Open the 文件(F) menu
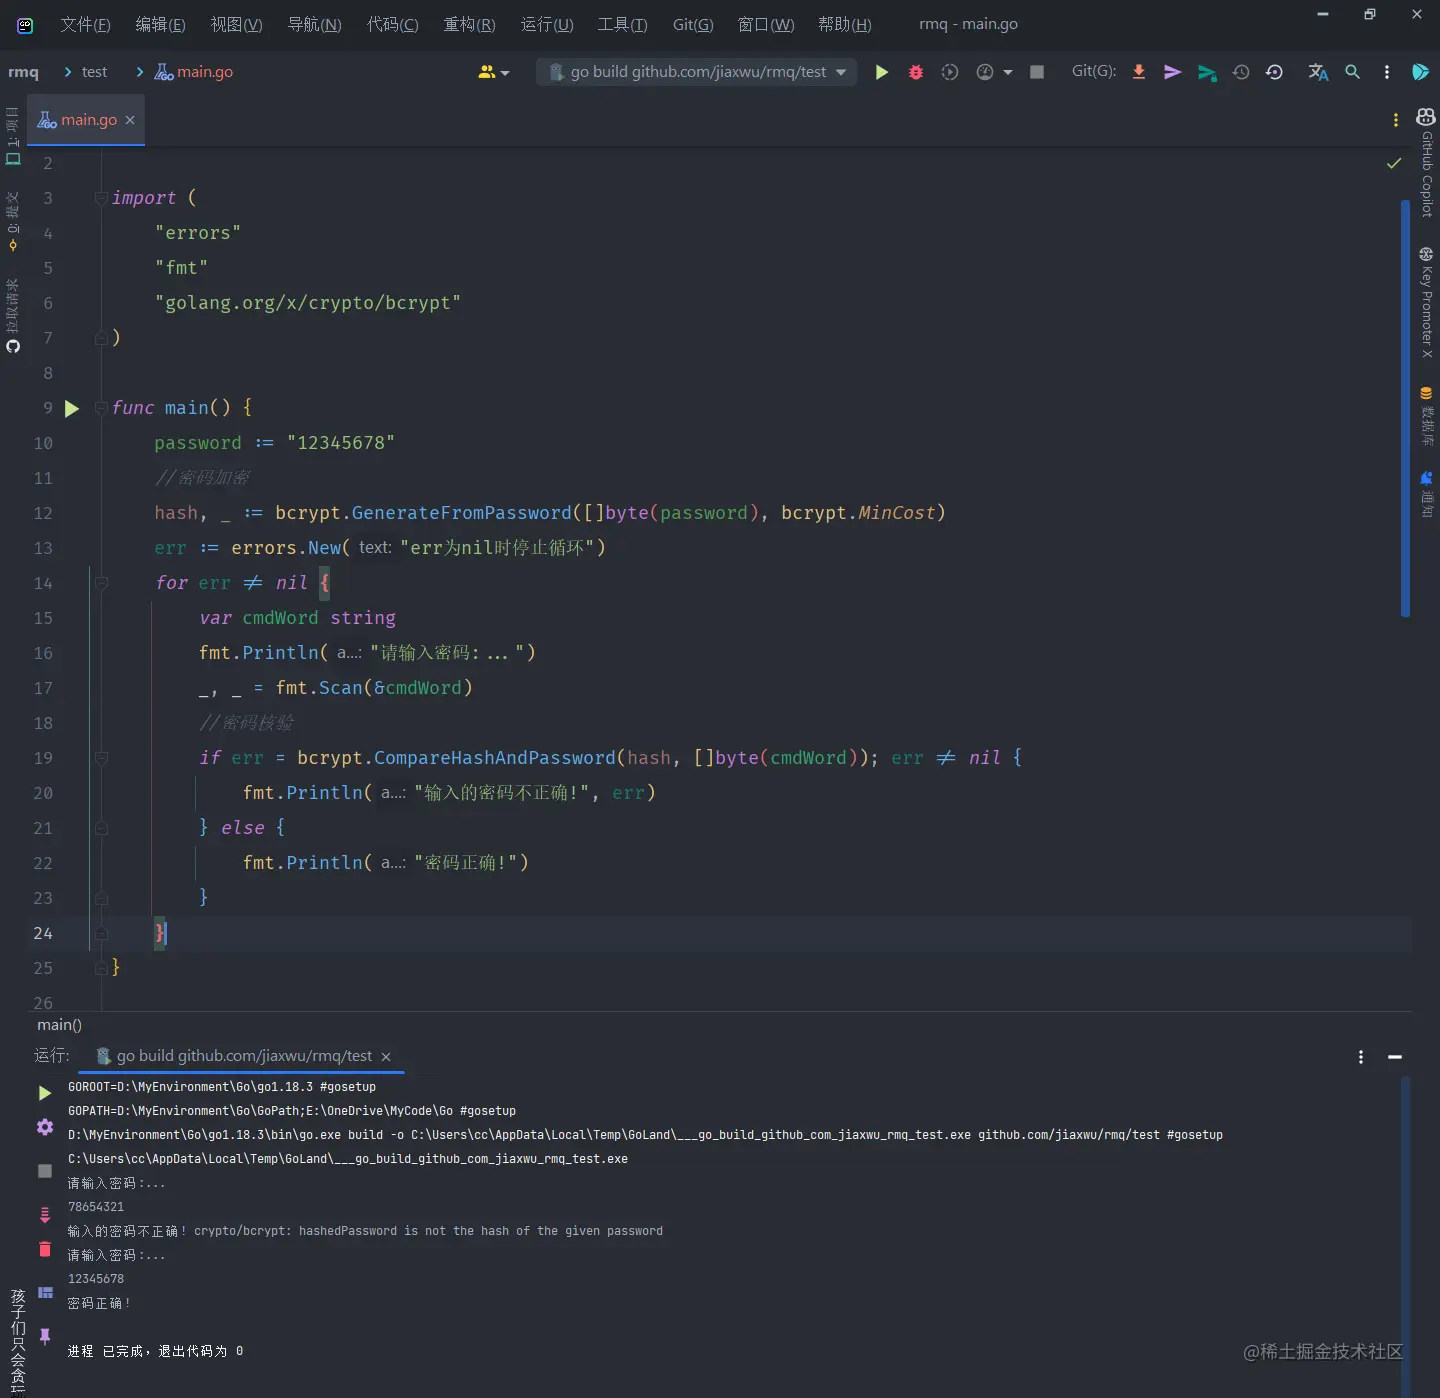 point(85,24)
